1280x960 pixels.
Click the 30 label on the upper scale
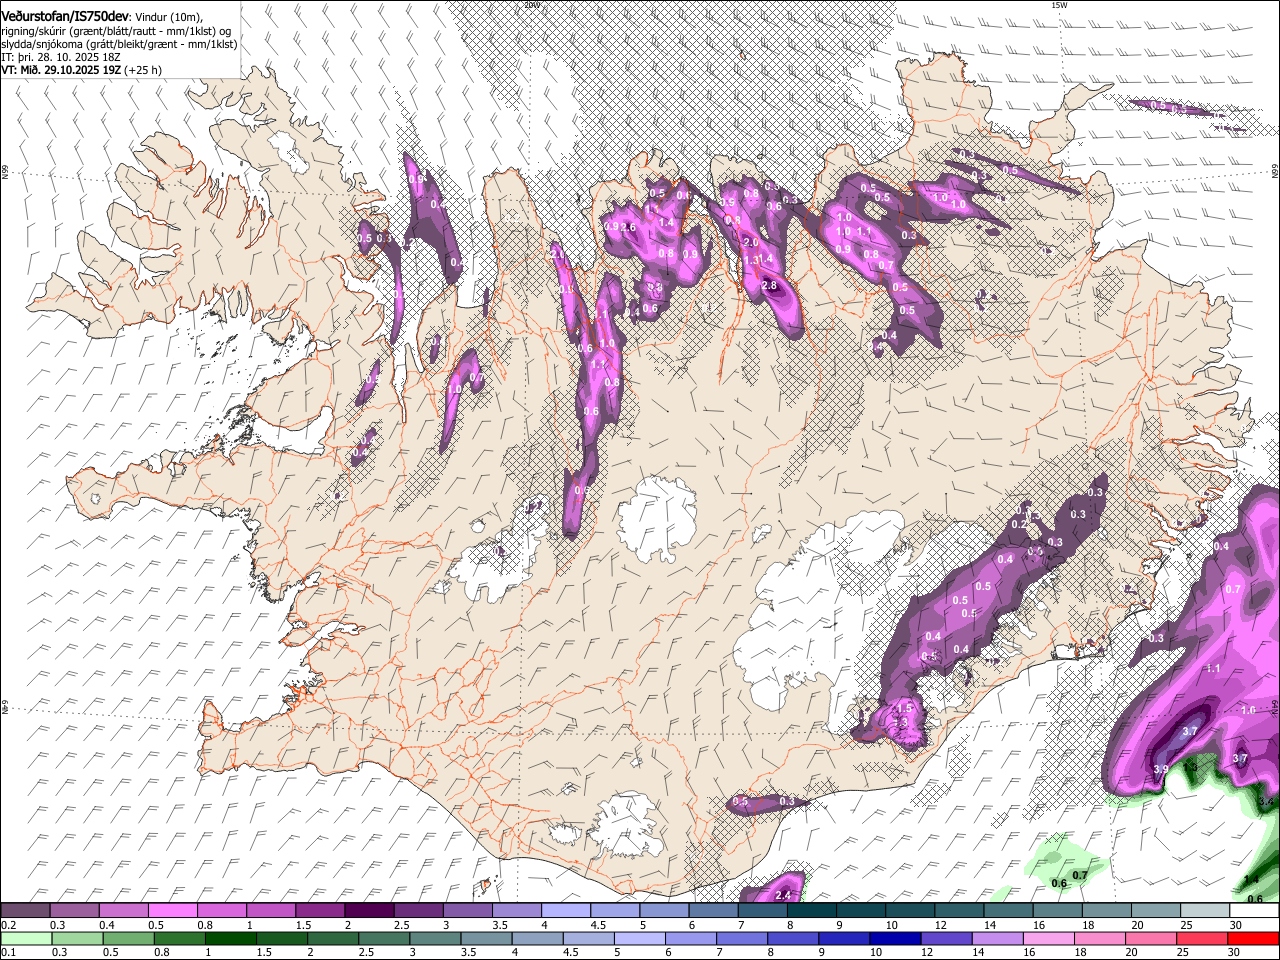point(1236,925)
